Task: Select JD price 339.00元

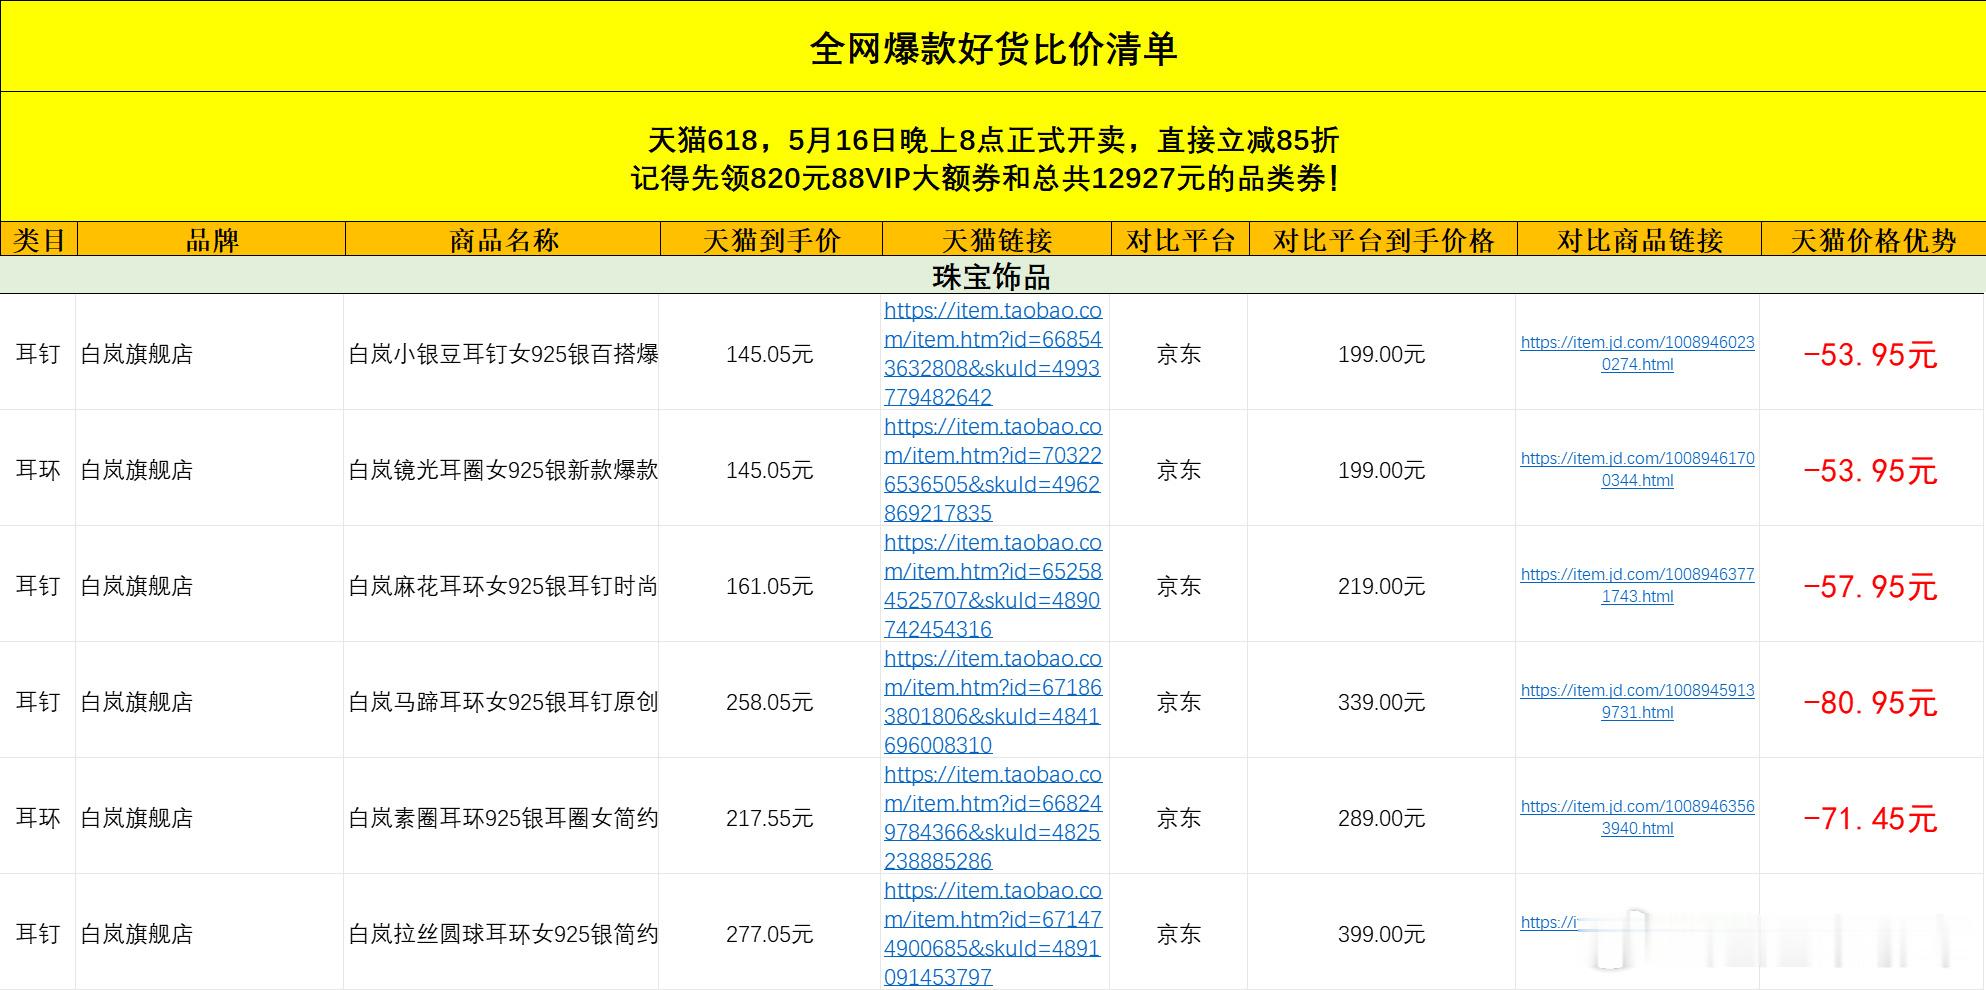Action: click(1381, 702)
